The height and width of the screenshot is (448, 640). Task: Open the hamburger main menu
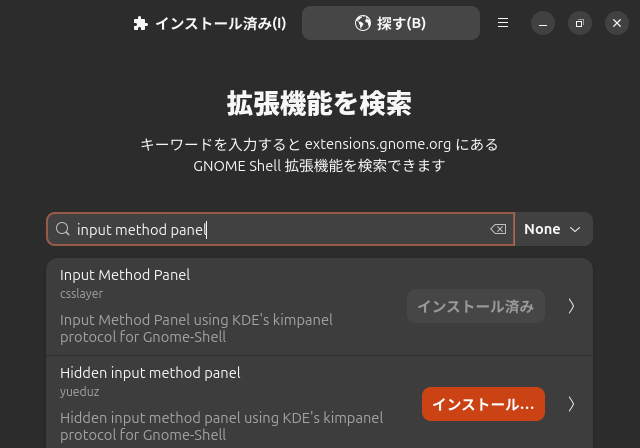pyautogui.click(x=503, y=23)
